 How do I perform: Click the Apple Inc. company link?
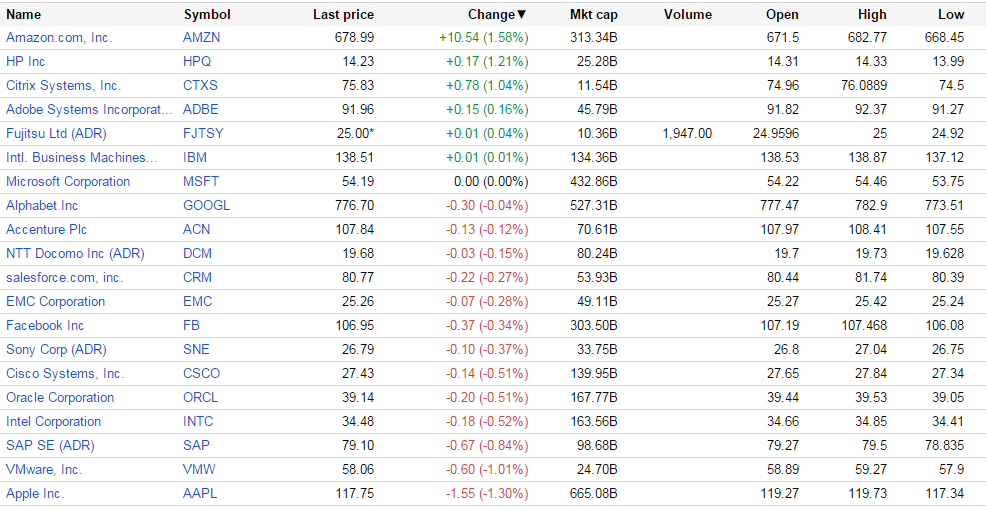(x=35, y=493)
